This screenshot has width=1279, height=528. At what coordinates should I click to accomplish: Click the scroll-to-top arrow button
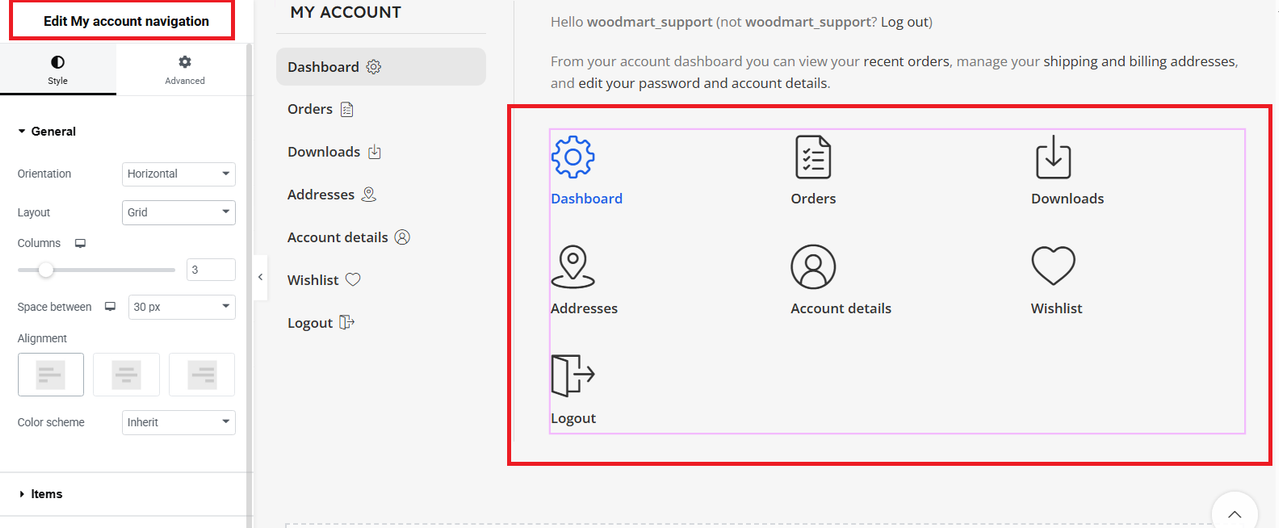(1234, 512)
